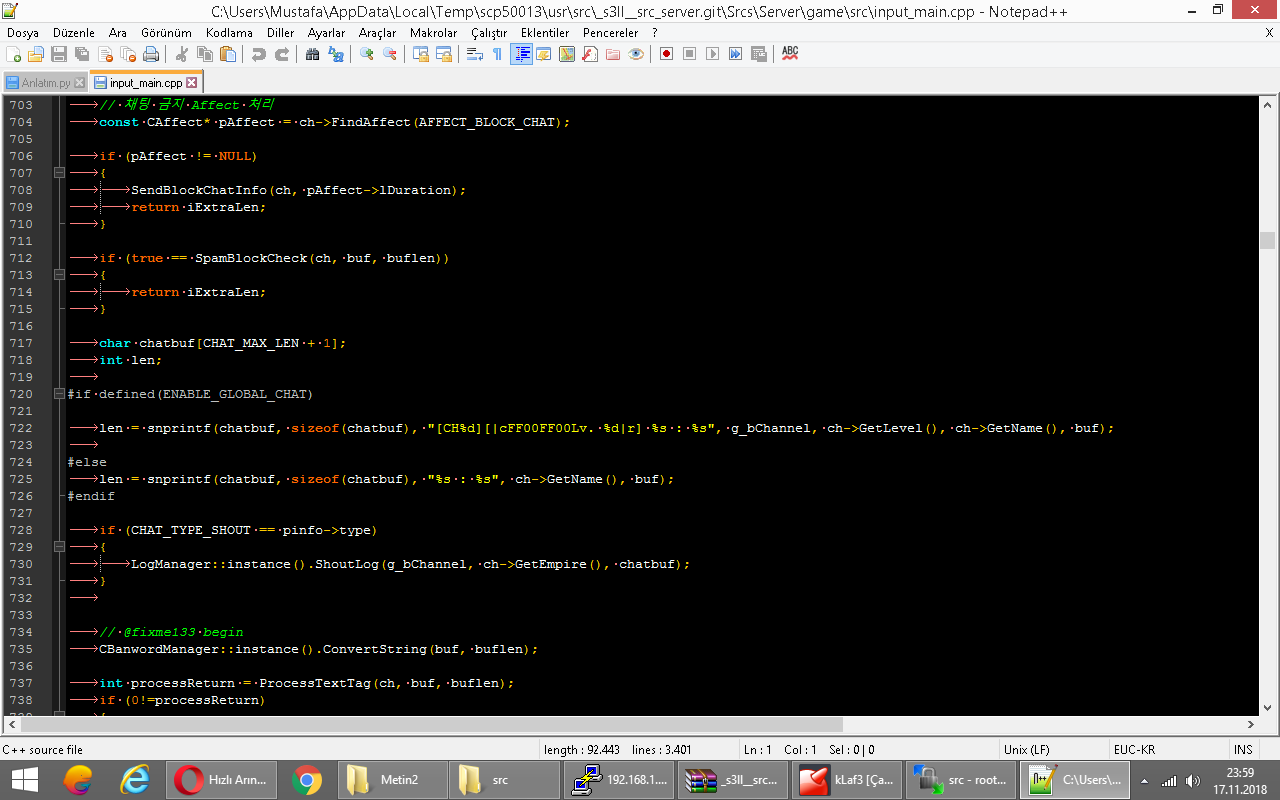Click the Copy toolbar icon
Viewport: 1280px width, 800px height.
205,54
